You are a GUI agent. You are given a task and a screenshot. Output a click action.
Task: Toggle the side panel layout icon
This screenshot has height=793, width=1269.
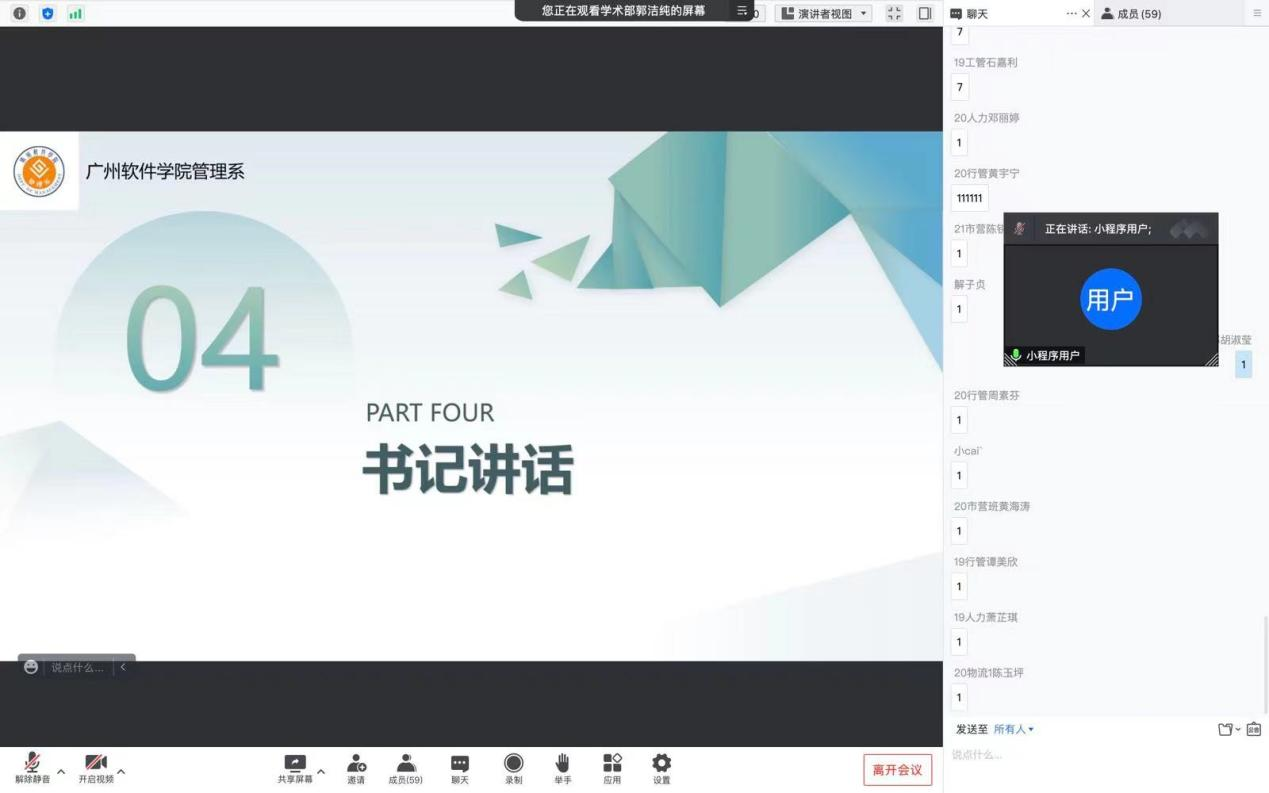pyautogui.click(x=924, y=13)
